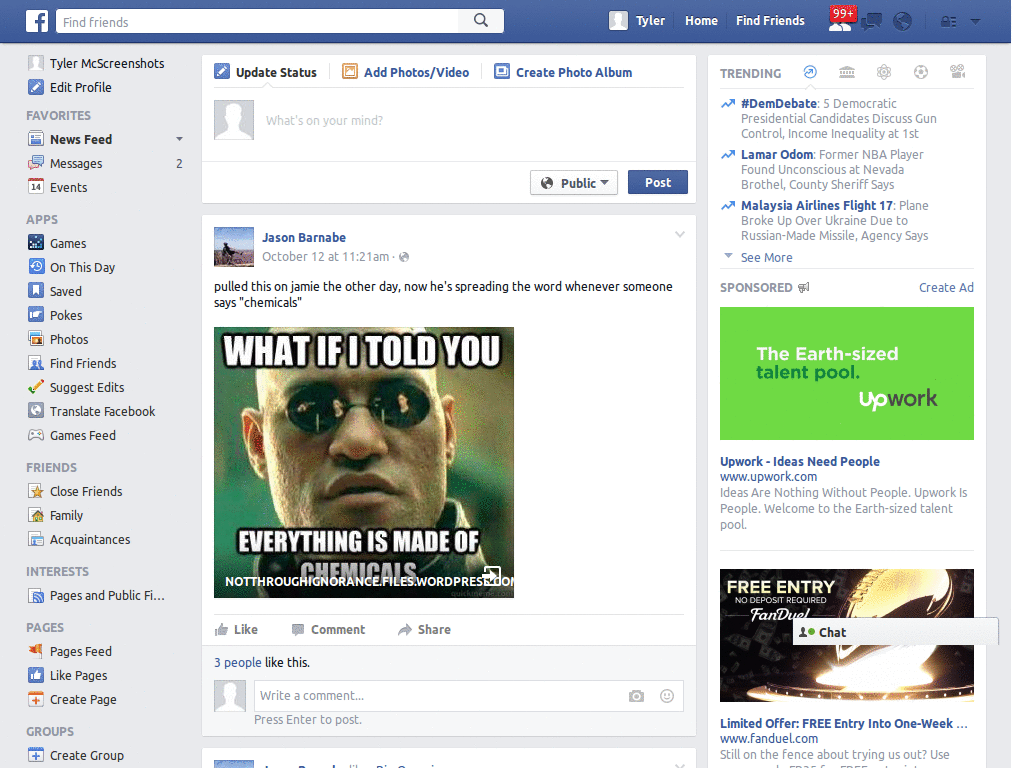Open the Pokes section in sidebar
This screenshot has height=768, width=1024.
[67, 315]
